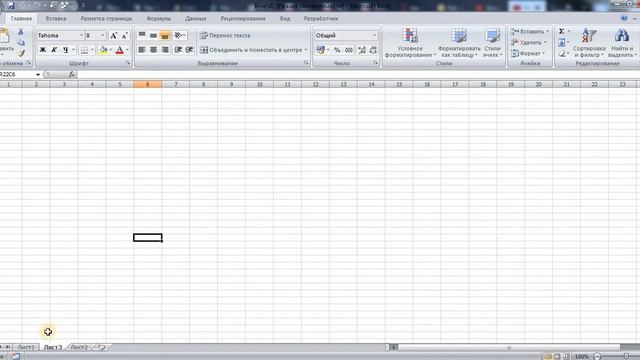This screenshot has width=640, height=360.
Task: Increase the cell indent
Action: (189, 50)
